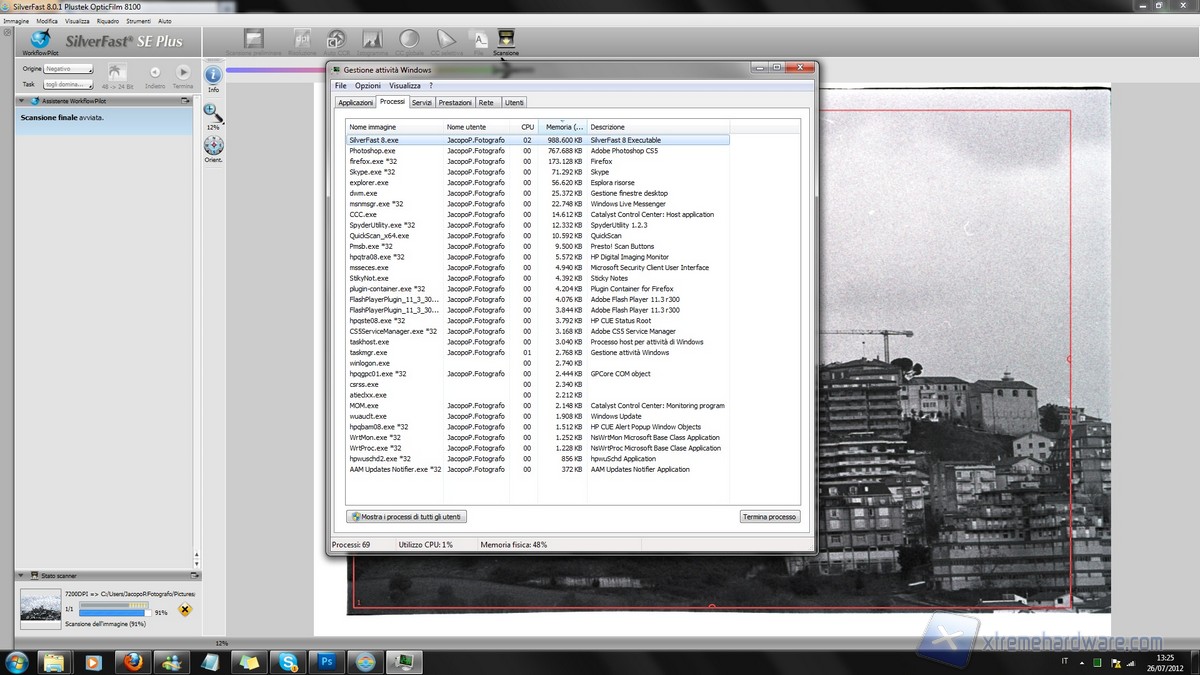Switch to the Servizi tab
Image resolution: width=1200 pixels, height=675 pixels.
click(x=422, y=102)
